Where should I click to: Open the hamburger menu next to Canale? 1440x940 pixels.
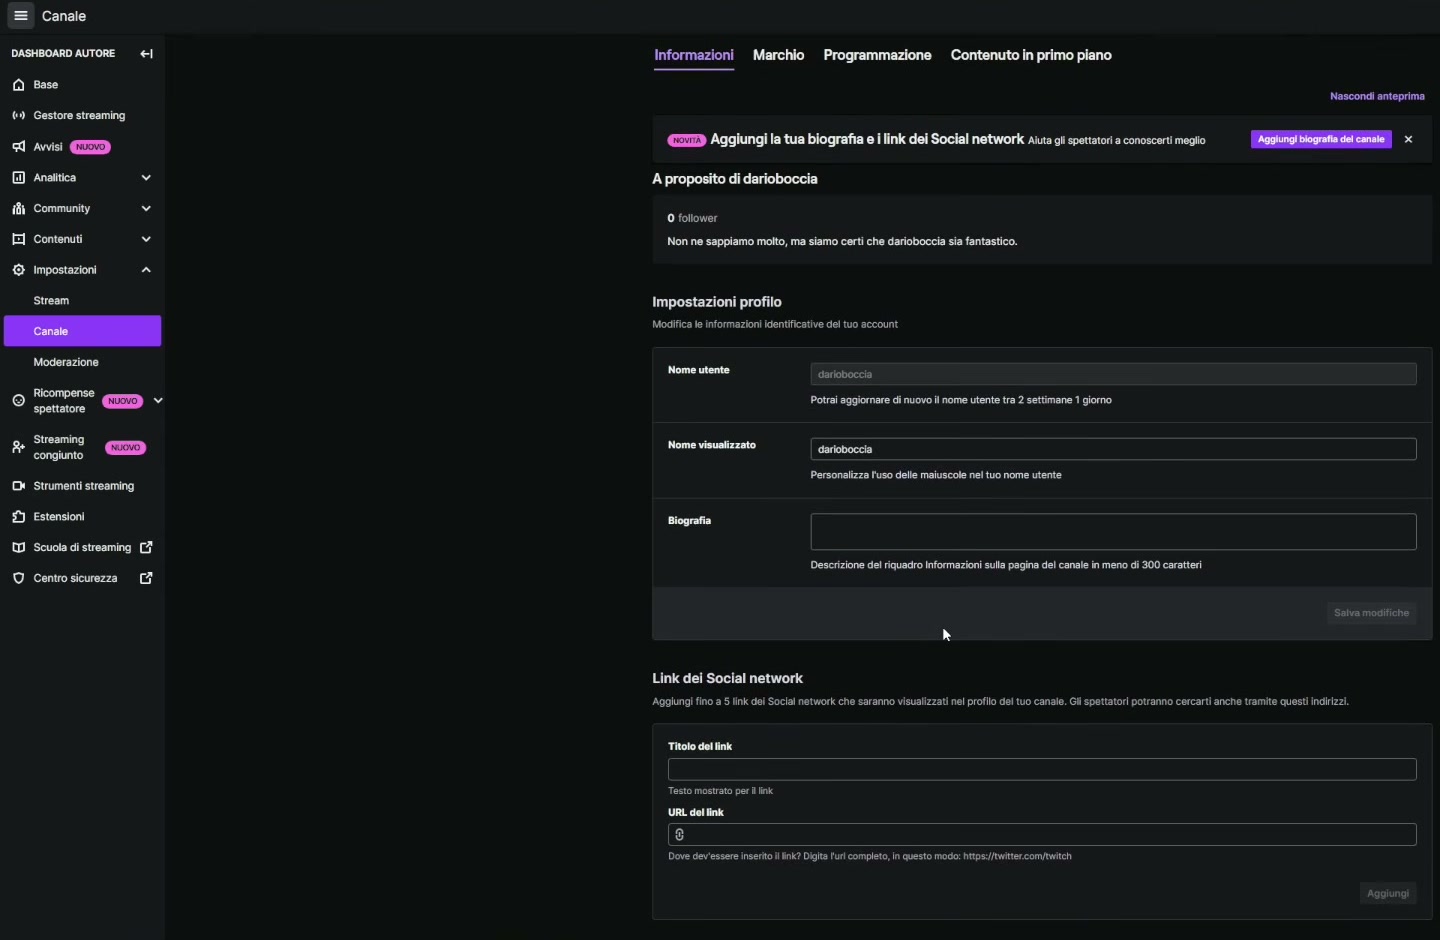(20, 16)
